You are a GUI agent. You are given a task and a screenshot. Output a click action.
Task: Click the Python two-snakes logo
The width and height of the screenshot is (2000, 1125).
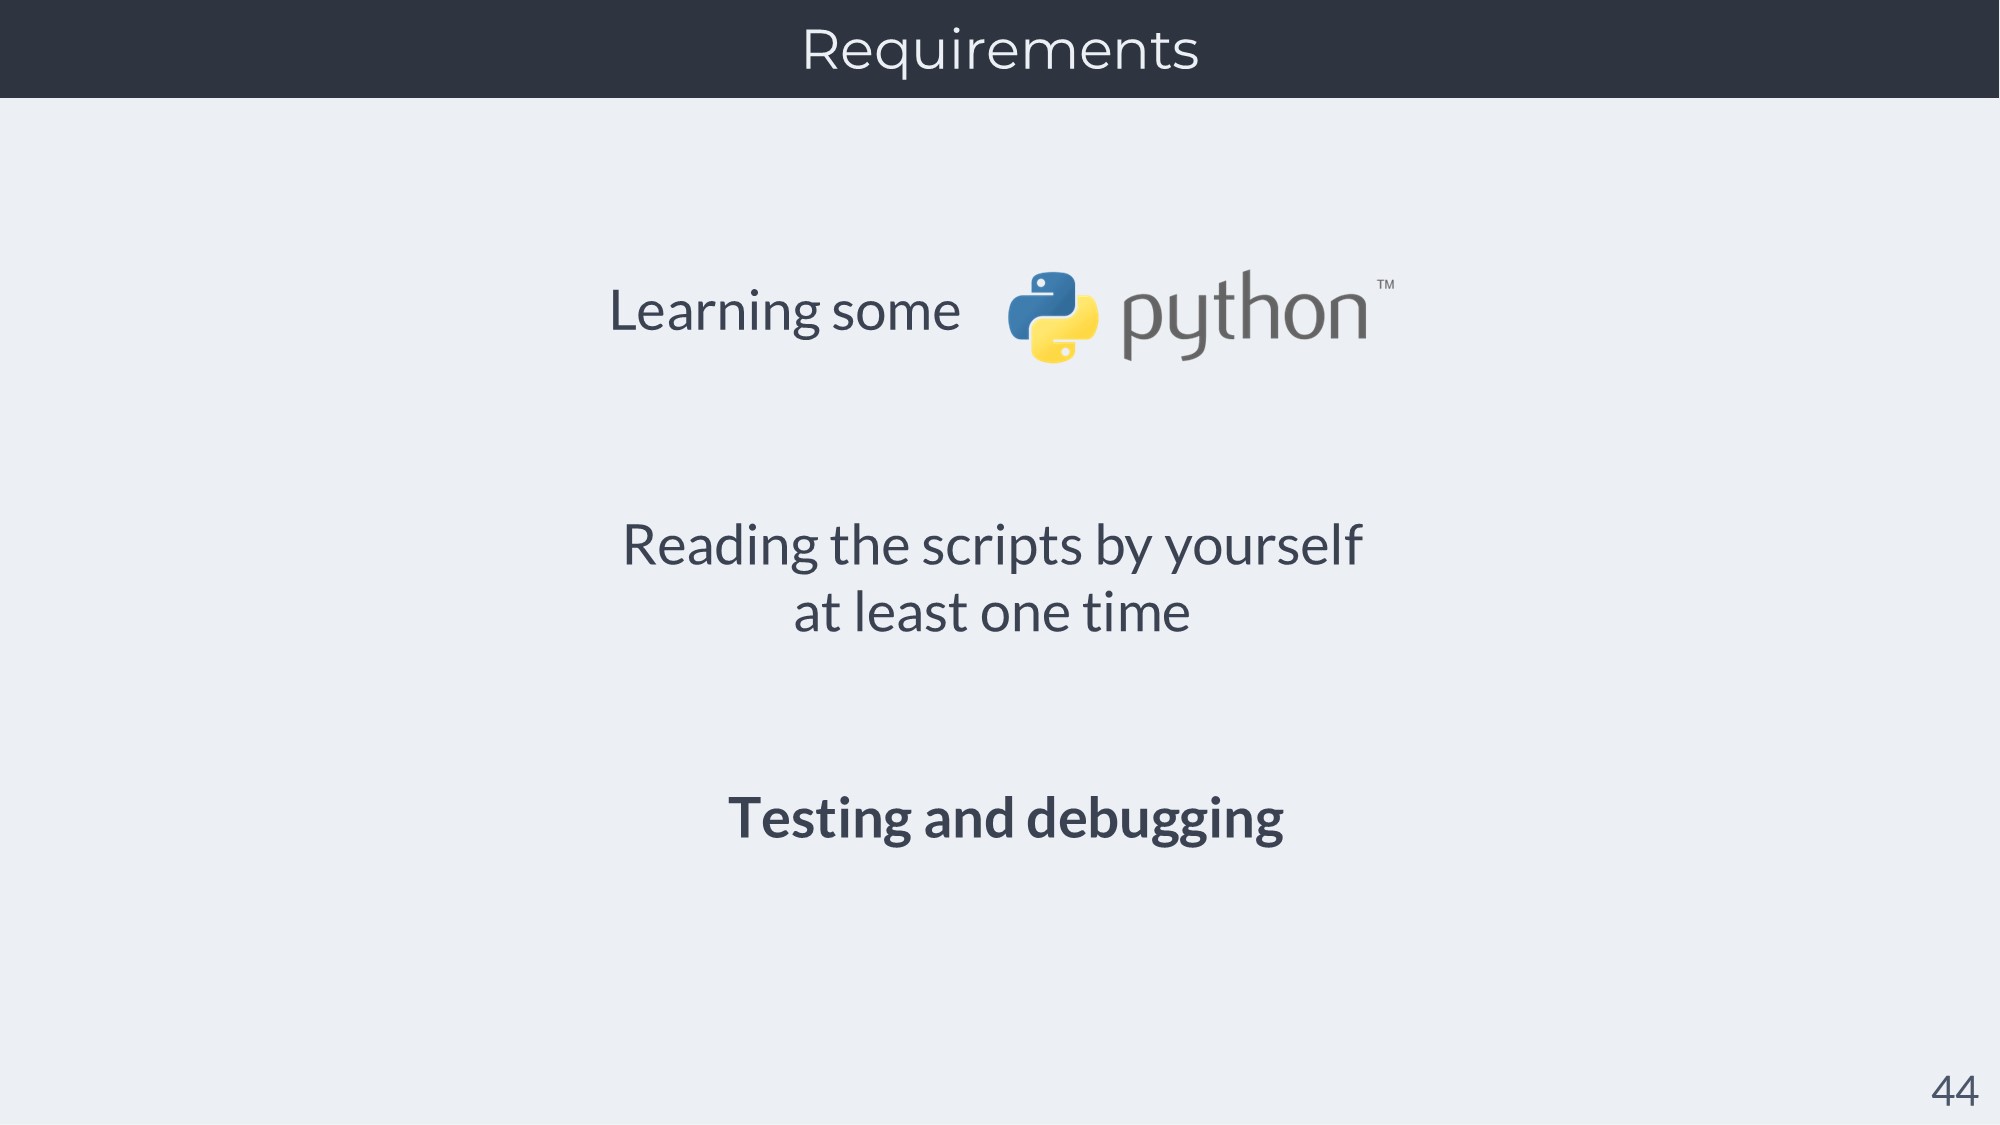coord(1053,316)
